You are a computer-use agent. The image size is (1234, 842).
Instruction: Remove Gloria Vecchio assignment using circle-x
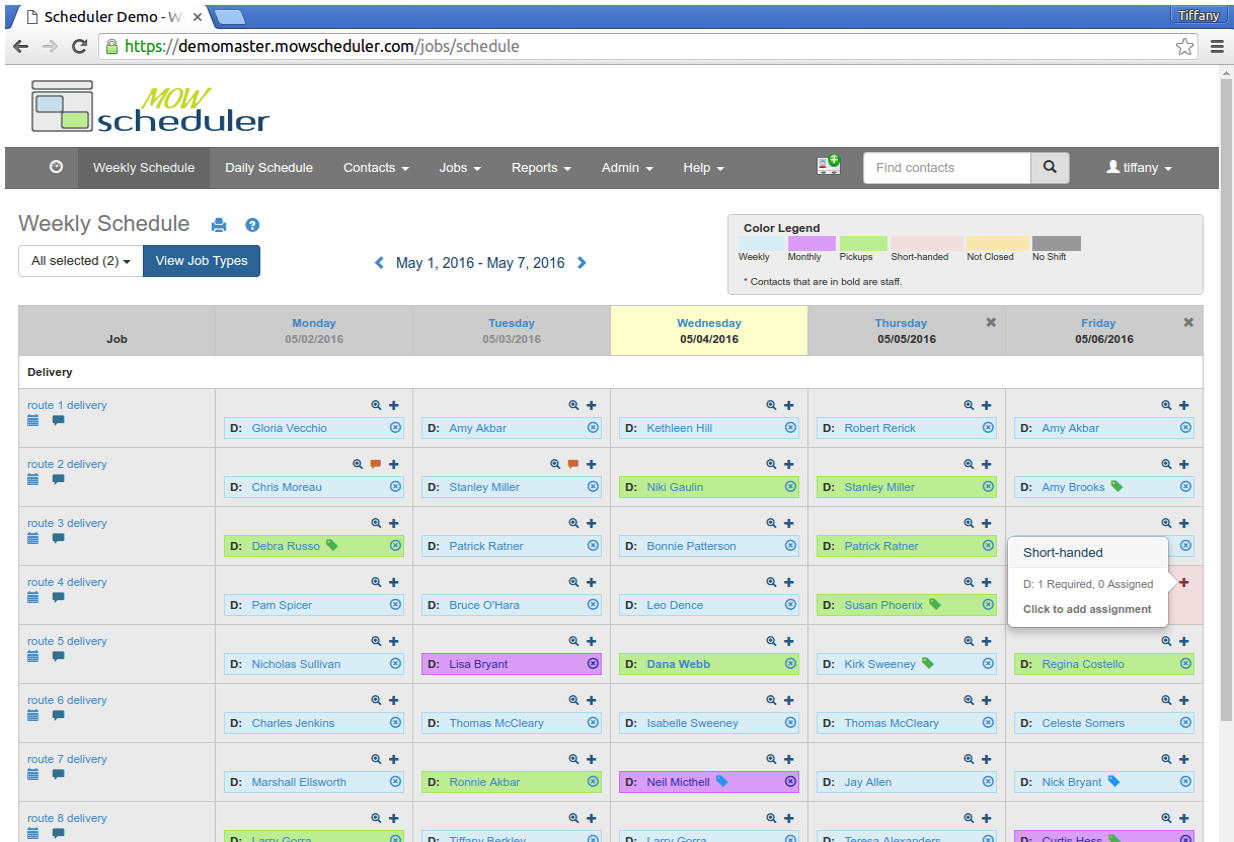click(x=395, y=428)
